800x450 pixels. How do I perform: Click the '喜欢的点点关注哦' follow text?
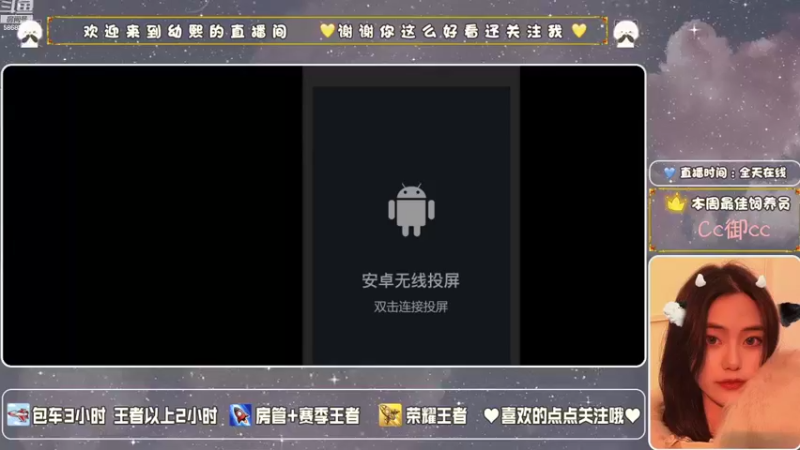[x=562, y=416]
